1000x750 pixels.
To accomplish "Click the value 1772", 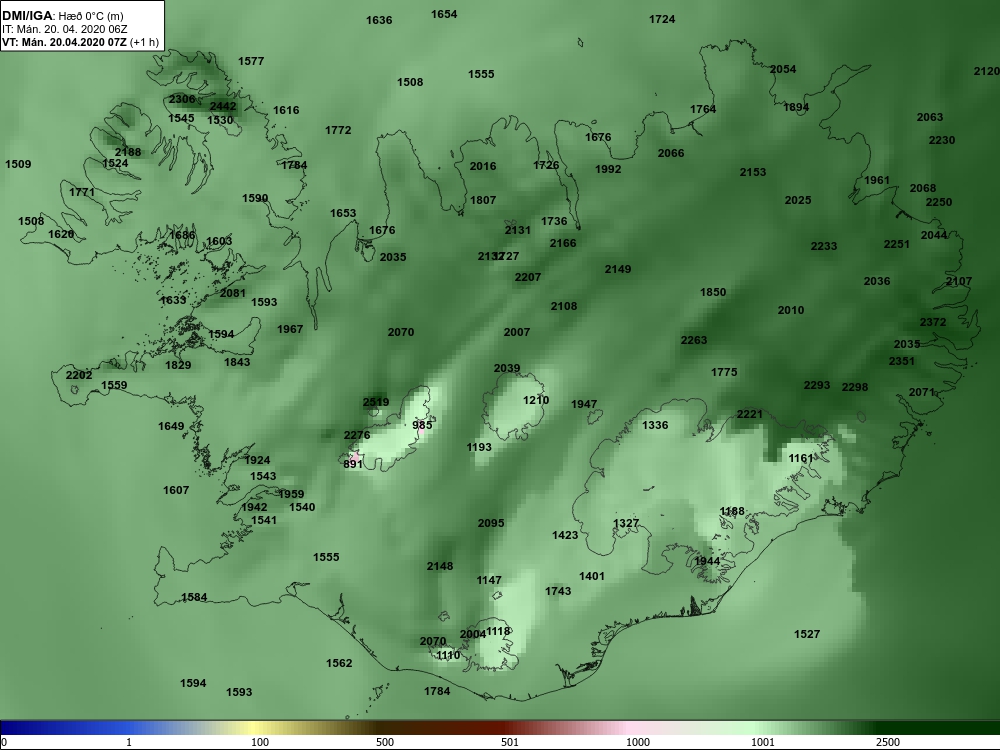I will coord(338,130).
